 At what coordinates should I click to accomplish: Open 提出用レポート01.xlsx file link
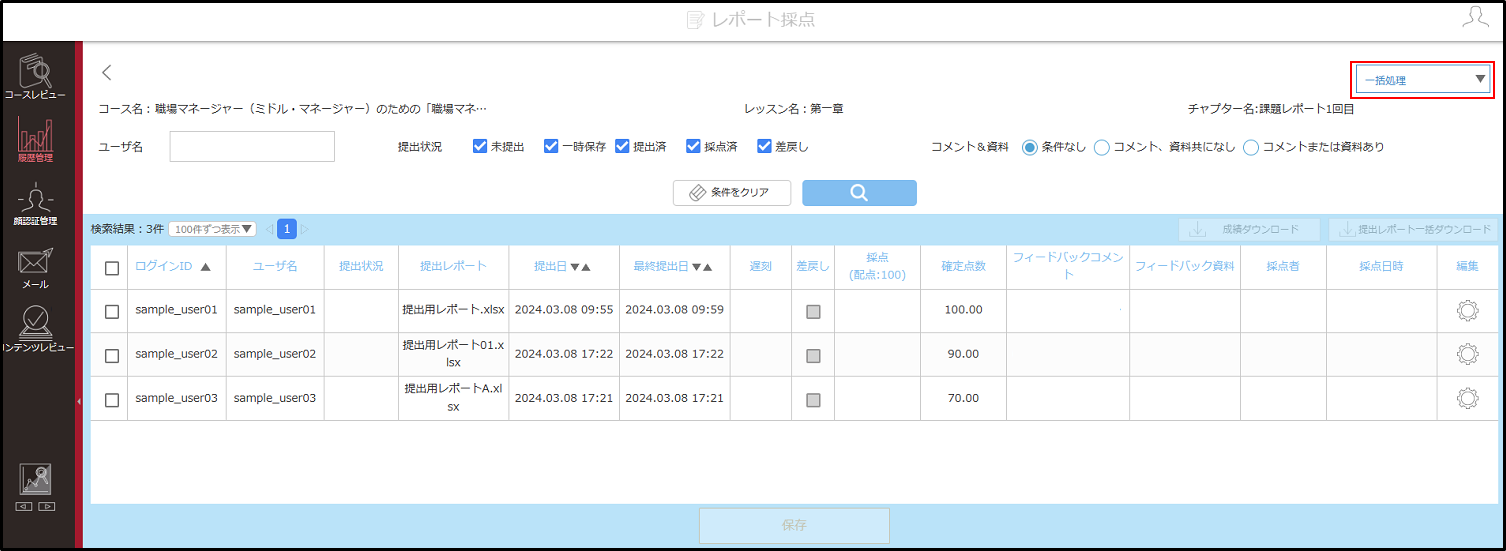pos(453,354)
